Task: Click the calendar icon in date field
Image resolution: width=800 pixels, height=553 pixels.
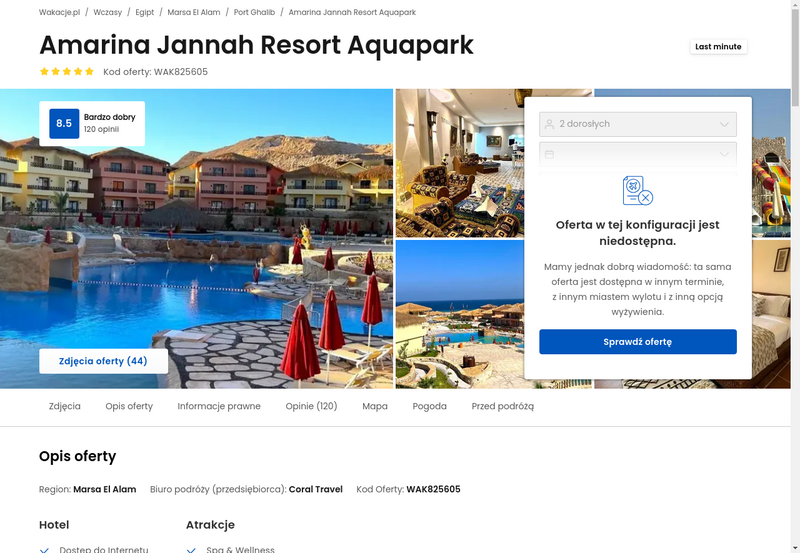Action: point(549,154)
